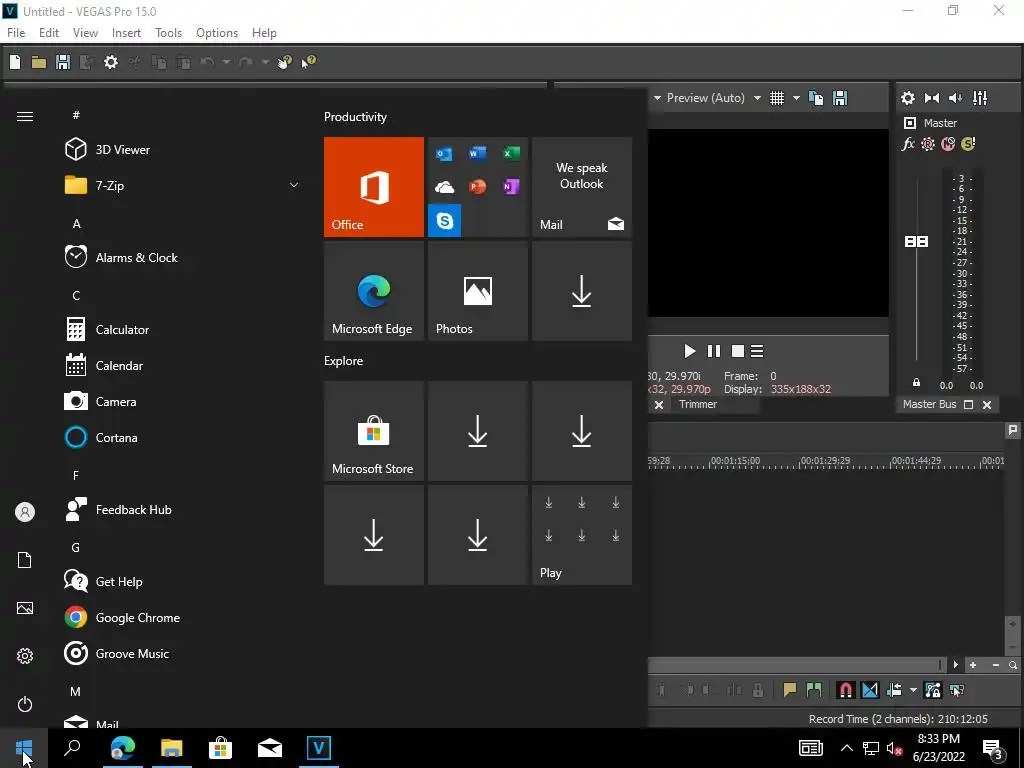Zoom out timeline with minus button
The width and height of the screenshot is (1024, 768).
pyautogui.click(x=995, y=665)
